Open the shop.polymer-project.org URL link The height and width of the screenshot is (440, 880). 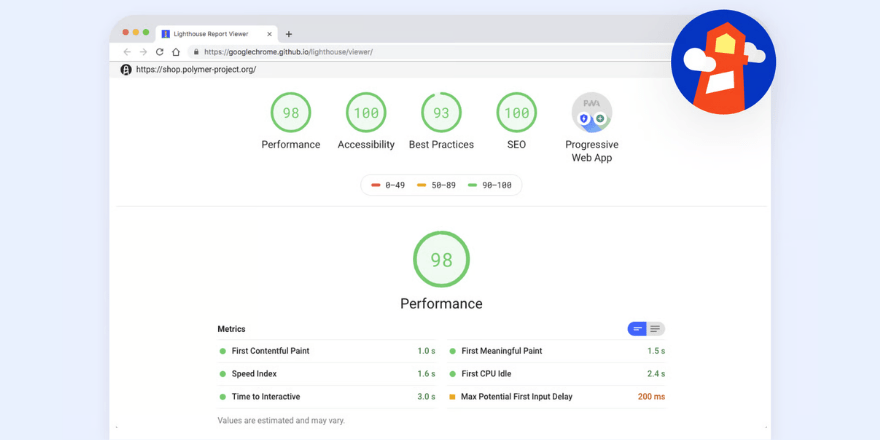pos(196,70)
